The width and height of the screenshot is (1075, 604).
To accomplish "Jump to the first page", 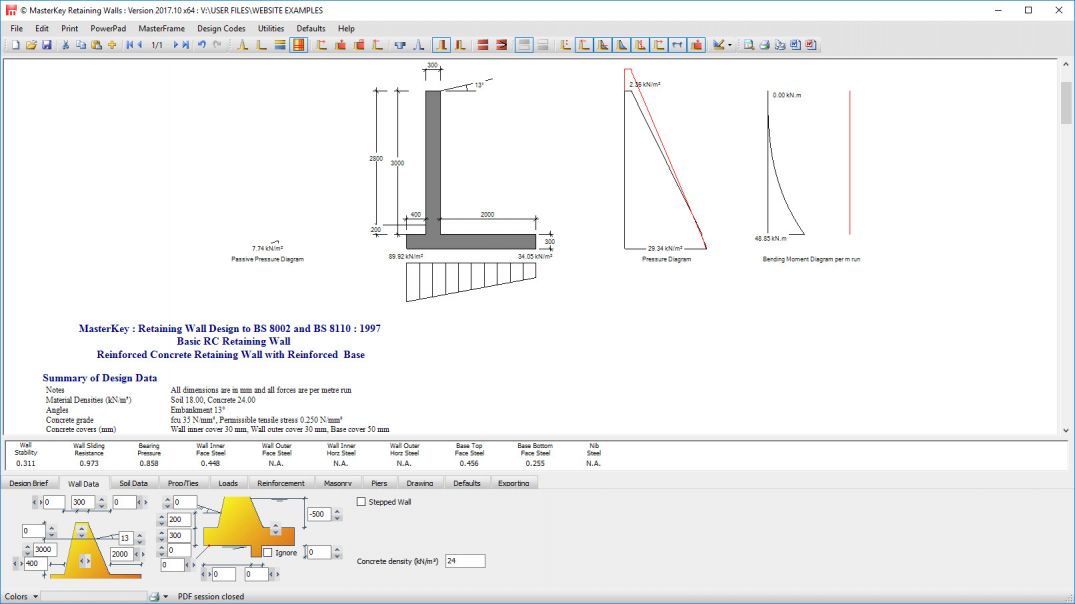I will point(130,45).
